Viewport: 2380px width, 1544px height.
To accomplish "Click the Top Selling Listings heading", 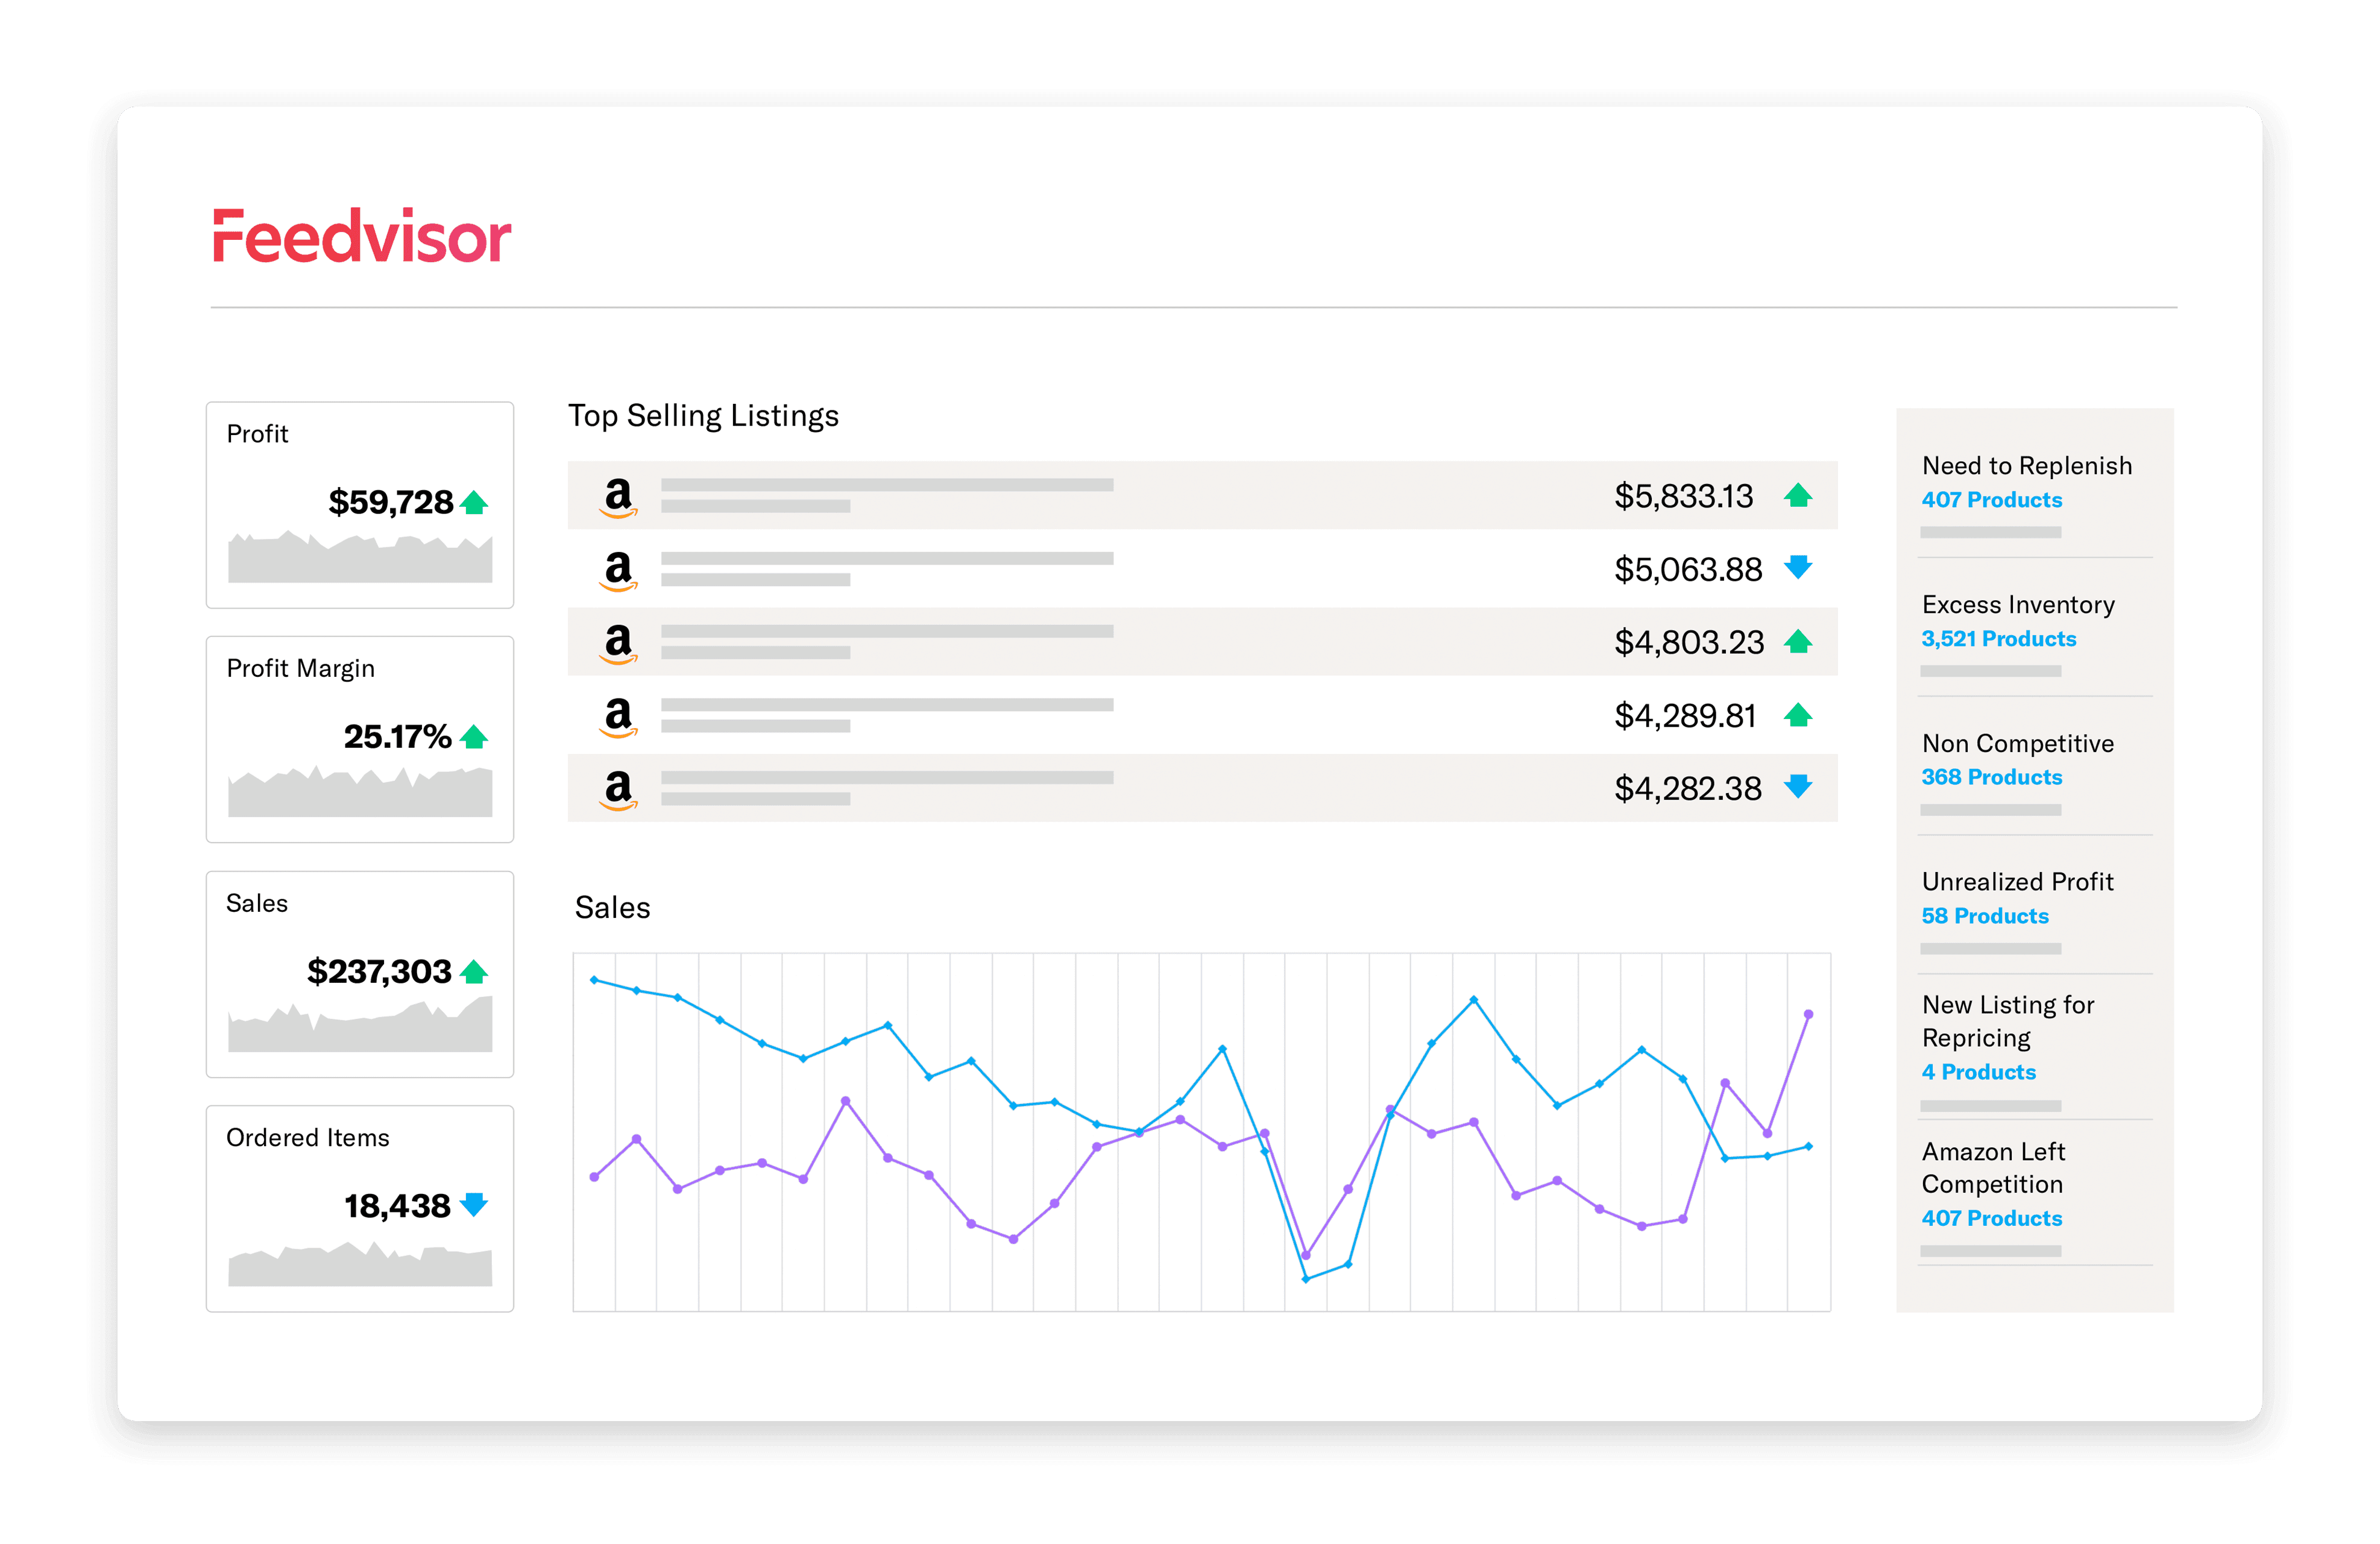I will (703, 416).
